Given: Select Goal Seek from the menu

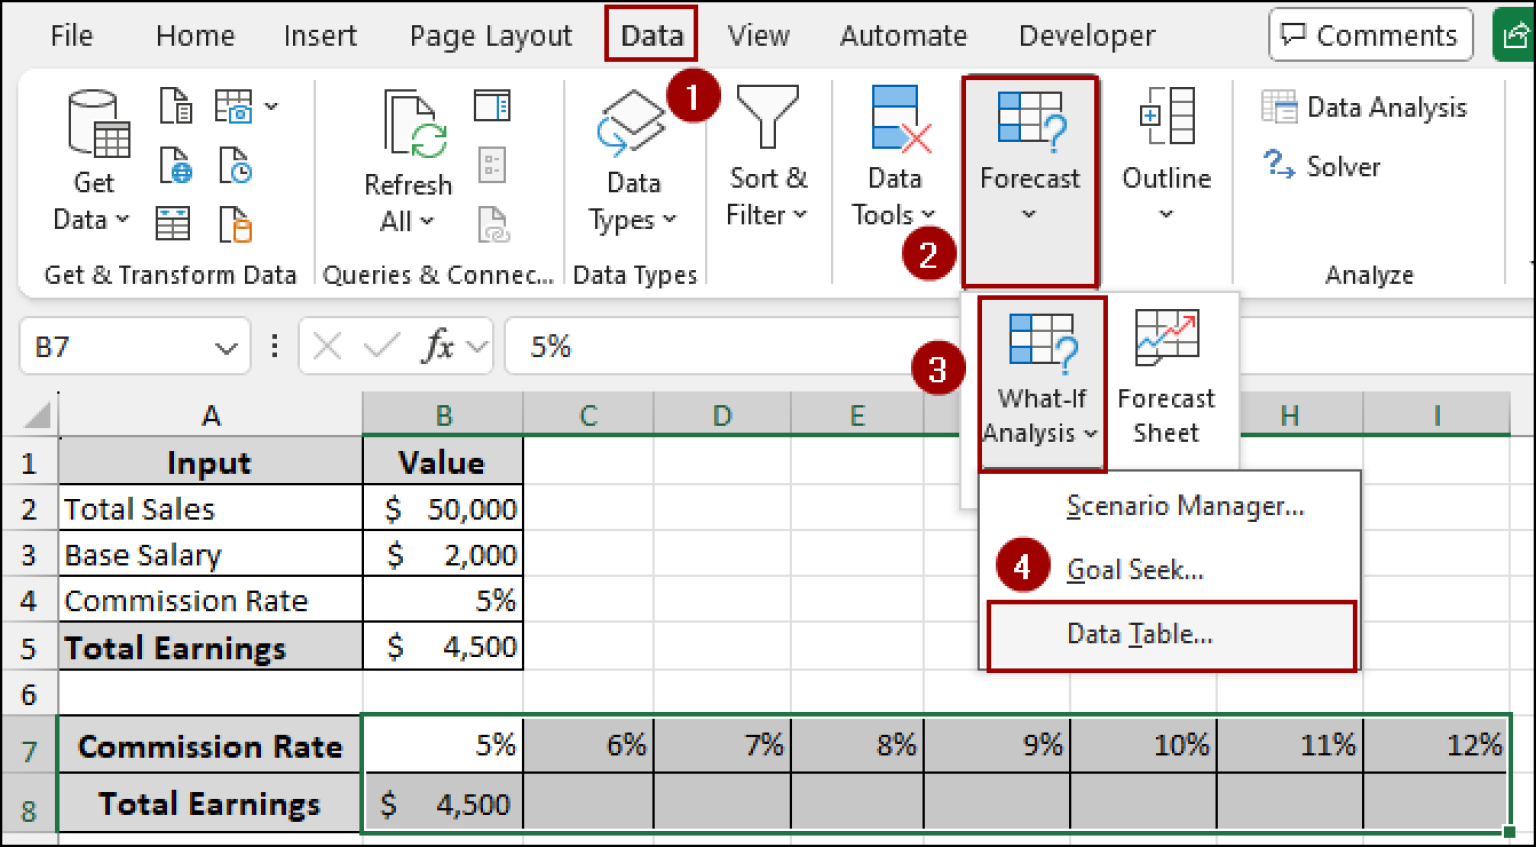Looking at the screenshot, I should tap(1134, 569).
